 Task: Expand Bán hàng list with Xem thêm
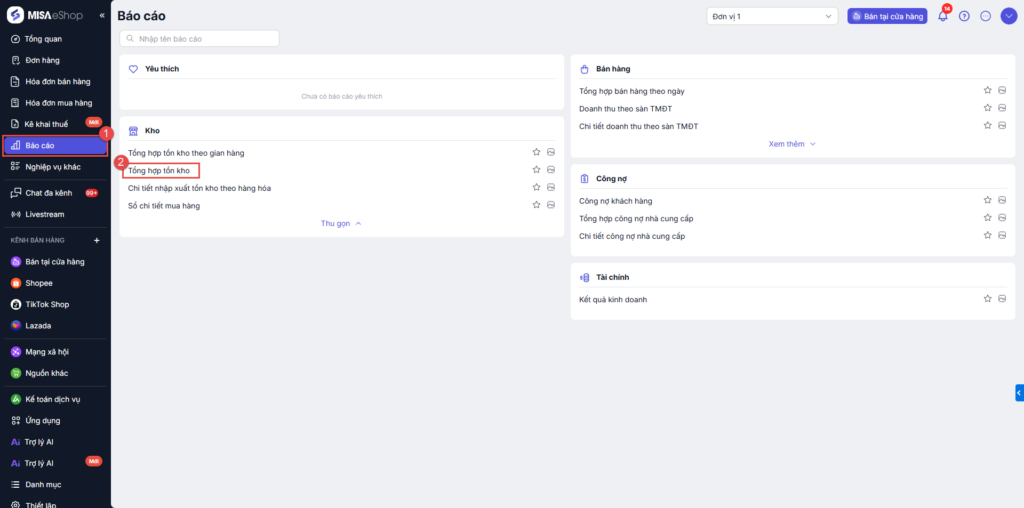[792, 144]
